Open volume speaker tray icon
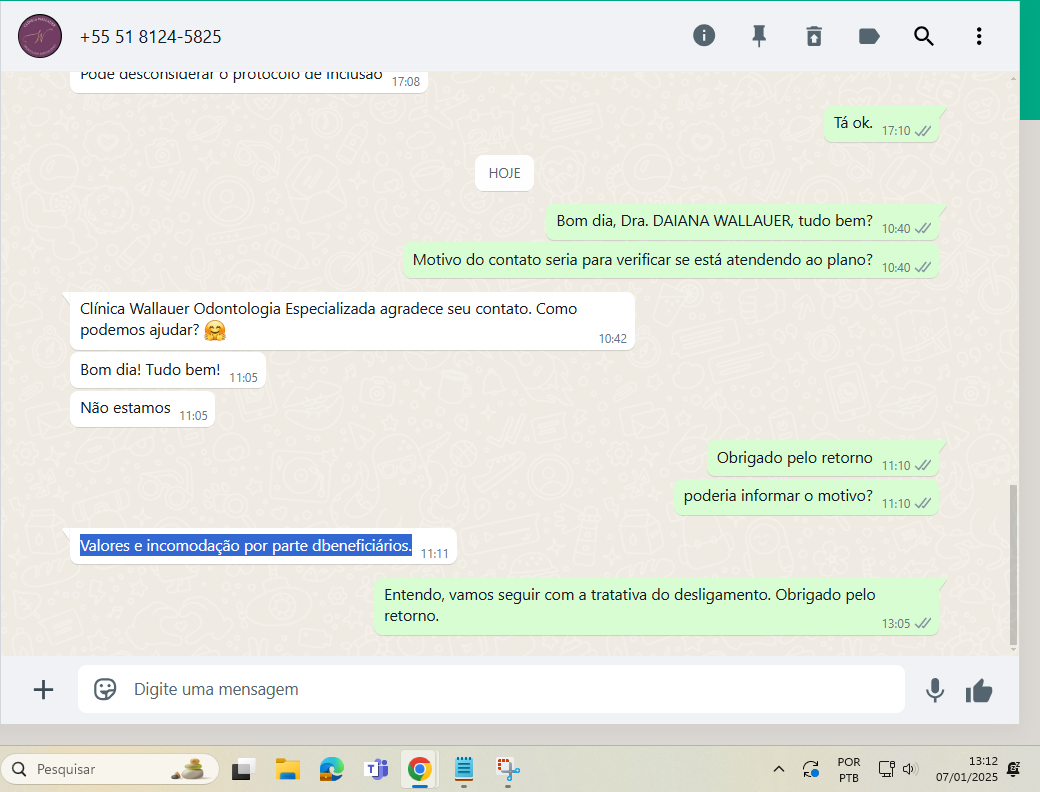The height and width of the screenshot is (792, 1040). pyautogui.click(x=909, y=769)
